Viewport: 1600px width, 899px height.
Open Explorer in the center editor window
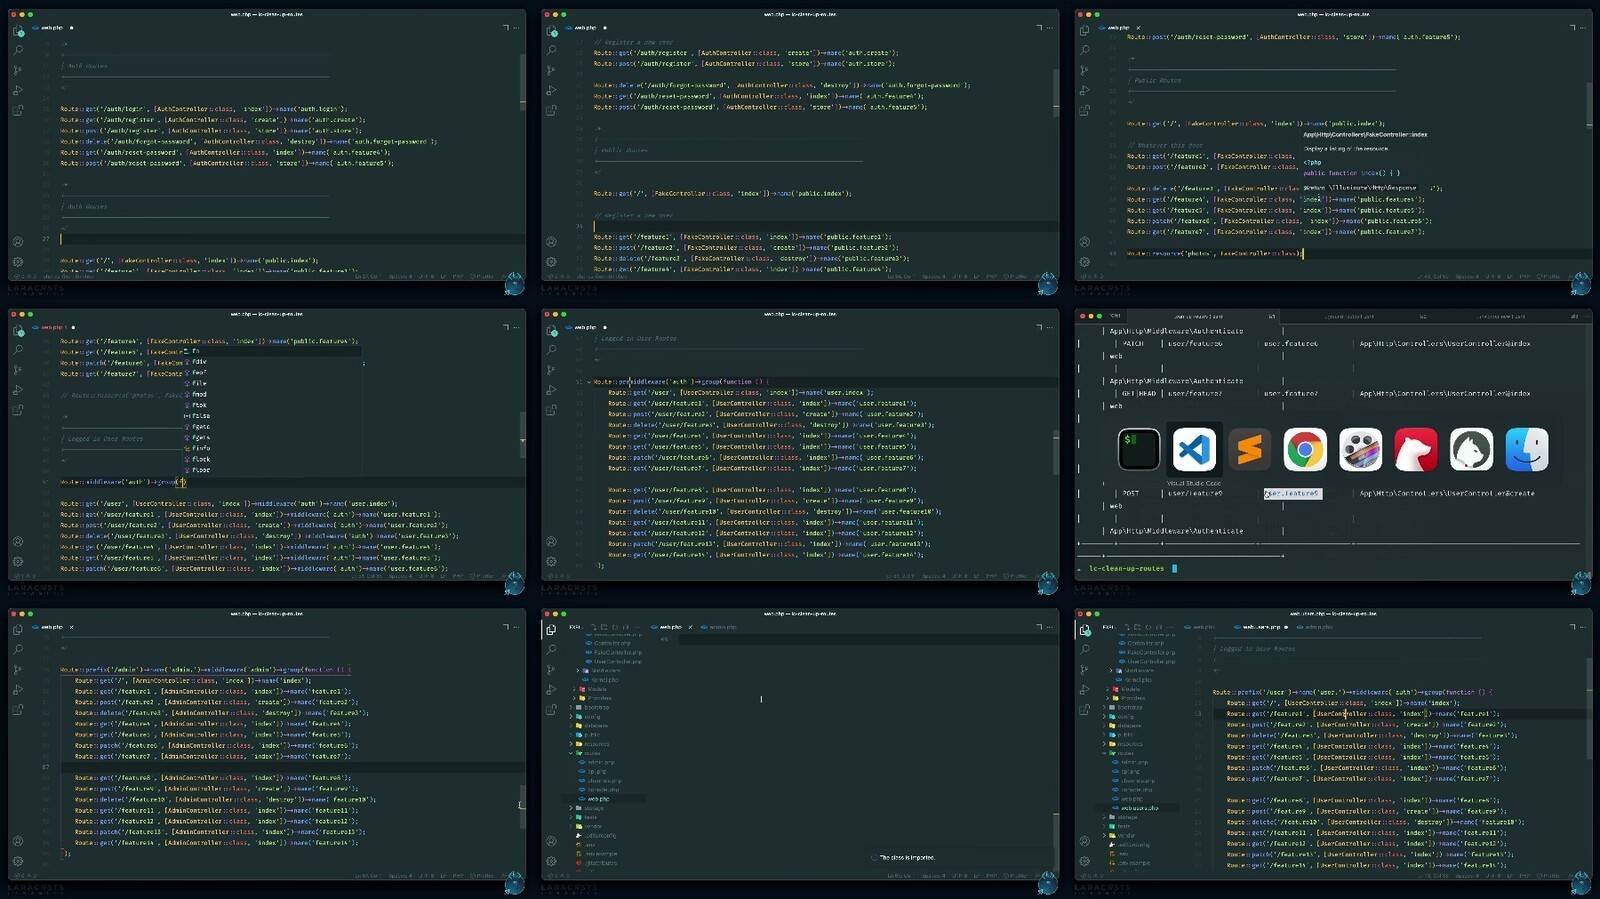click(551, 330)
